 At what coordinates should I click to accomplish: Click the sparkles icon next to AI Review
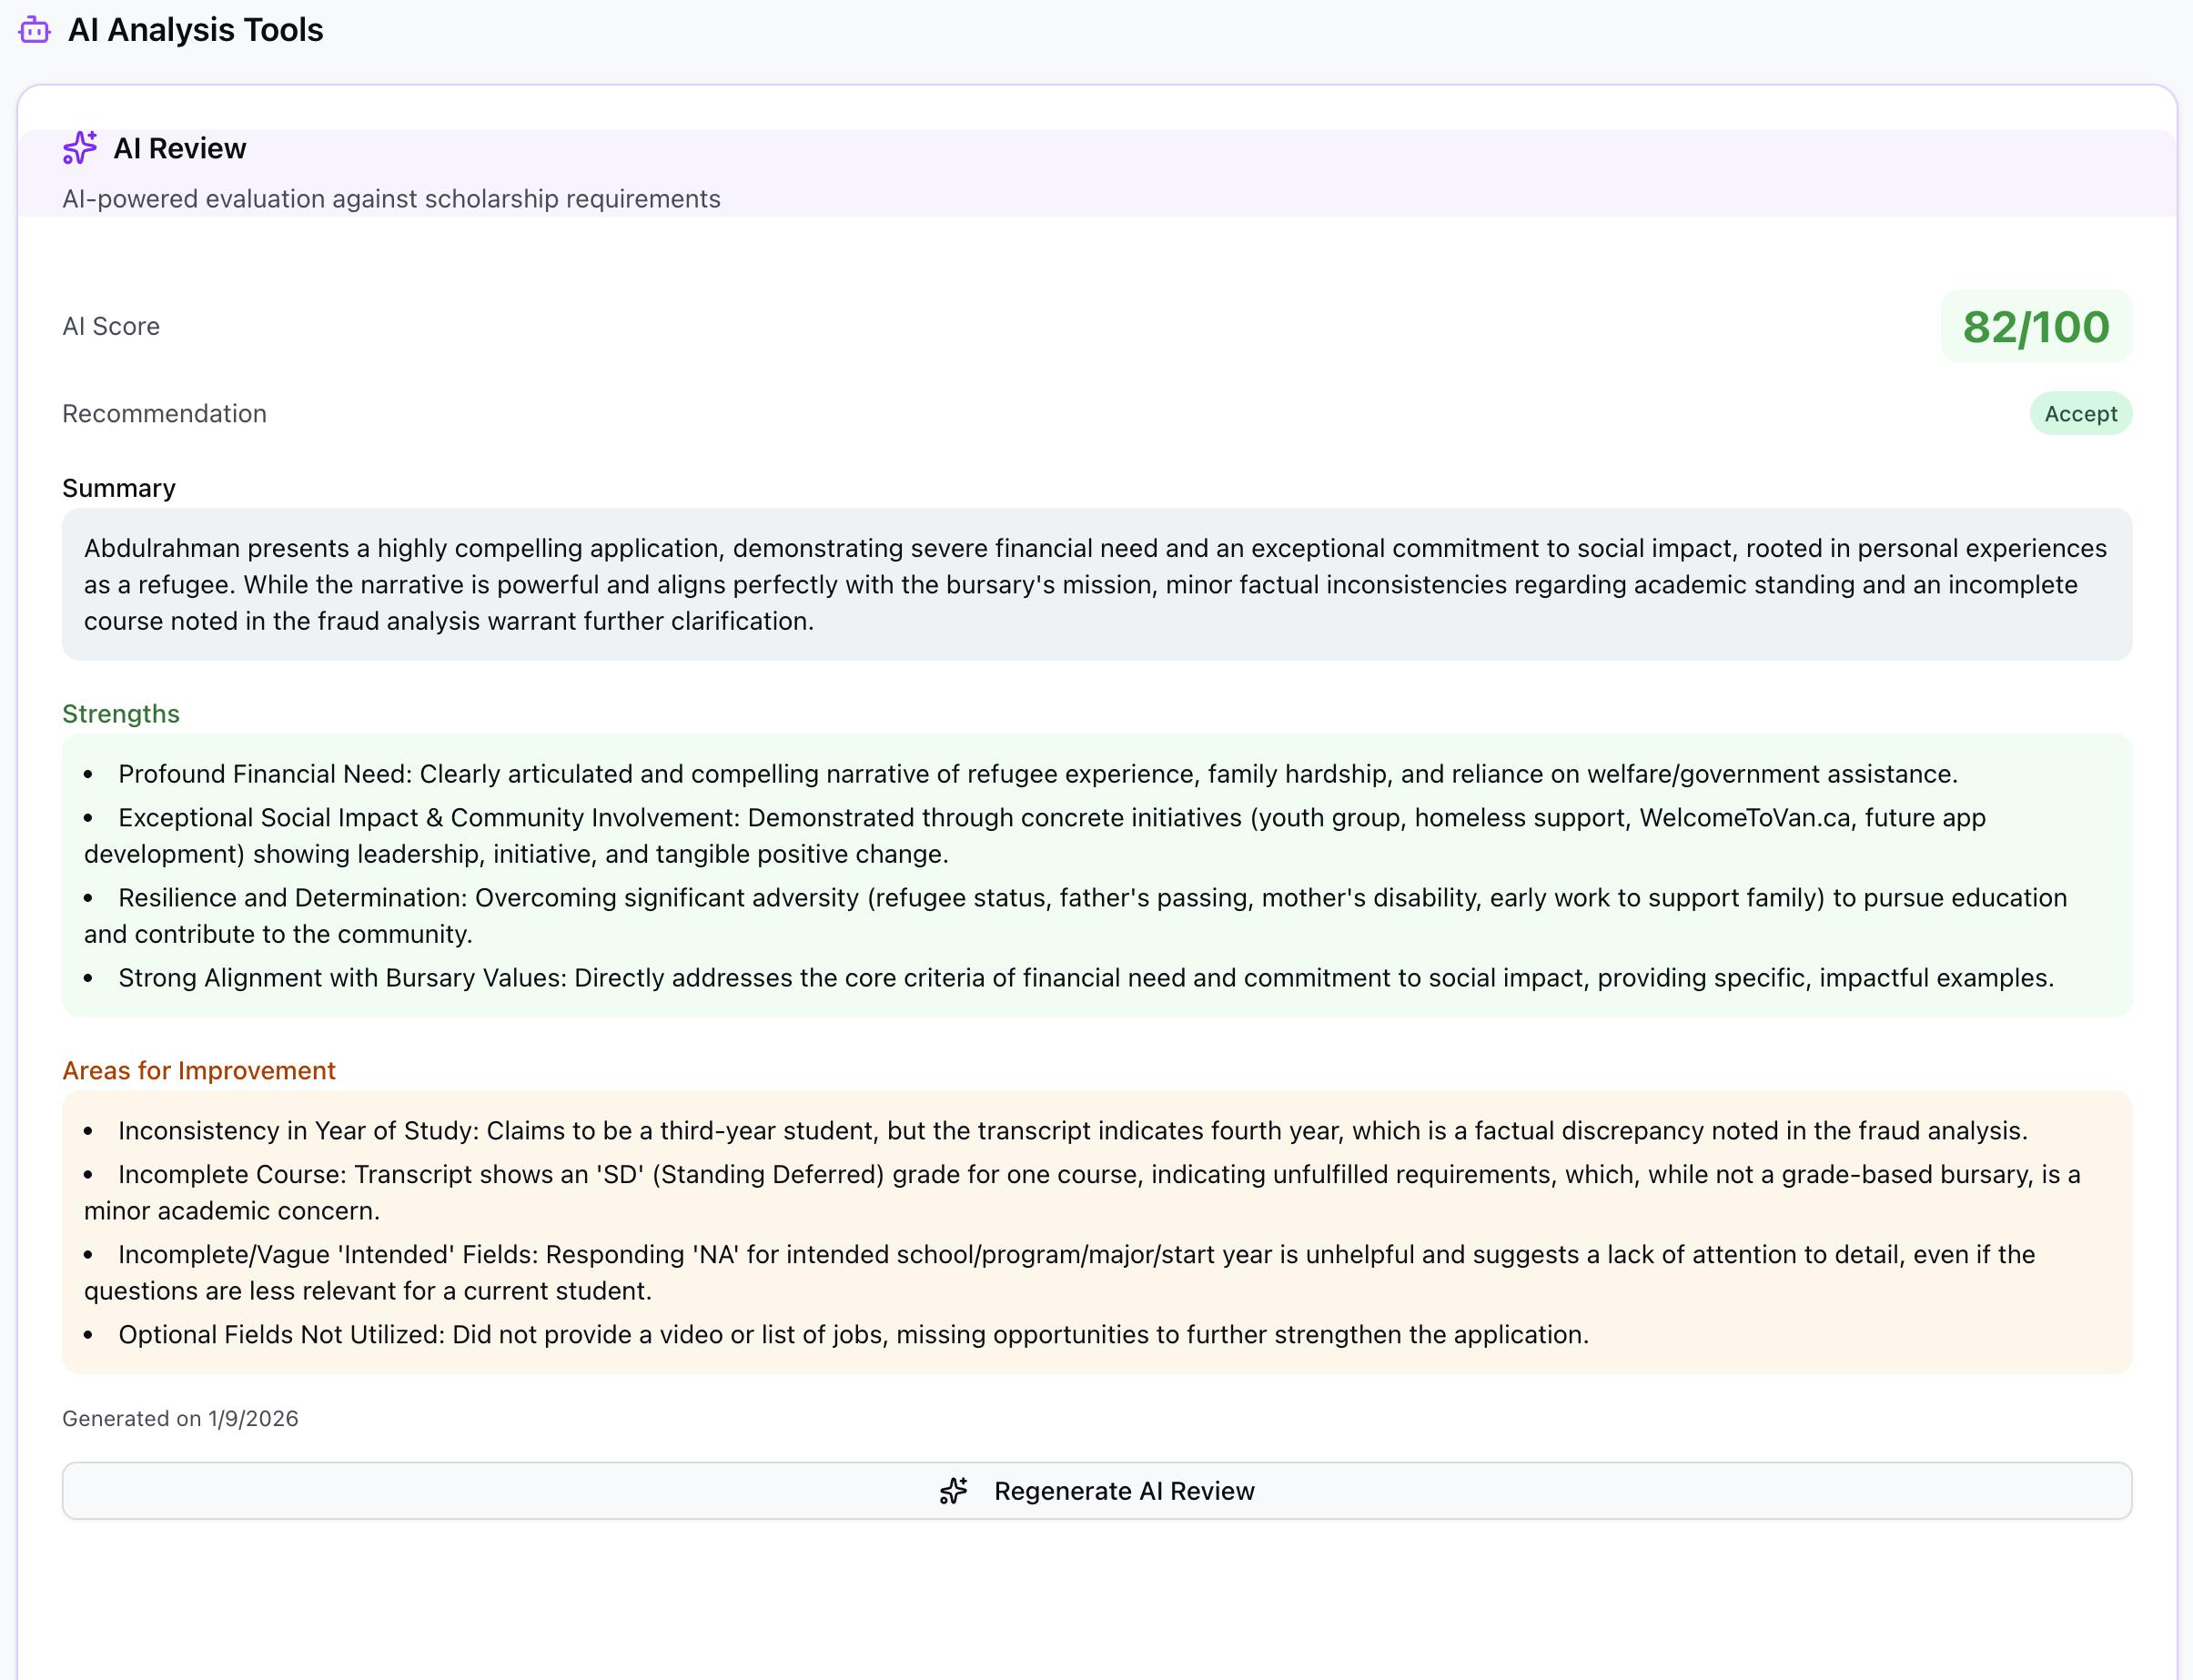[x=79, y=148]
